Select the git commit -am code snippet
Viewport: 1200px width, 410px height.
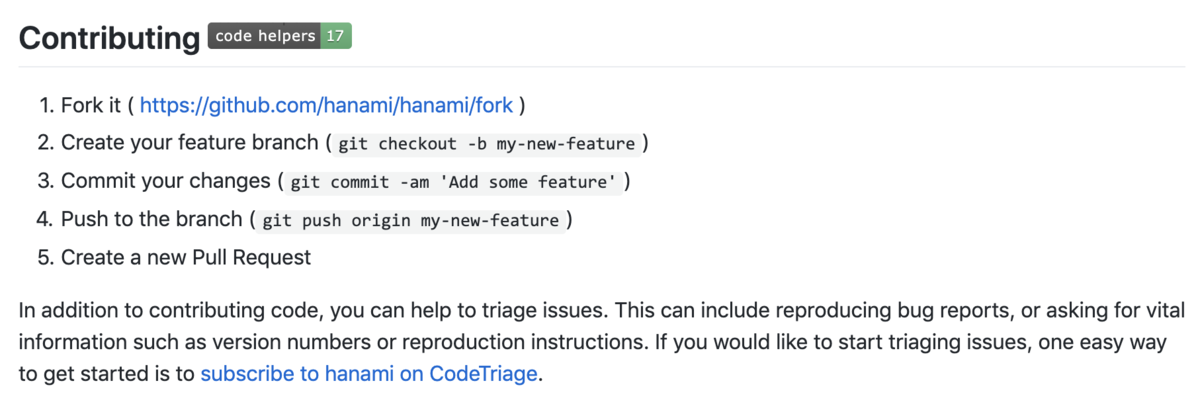tap(452, 182)
